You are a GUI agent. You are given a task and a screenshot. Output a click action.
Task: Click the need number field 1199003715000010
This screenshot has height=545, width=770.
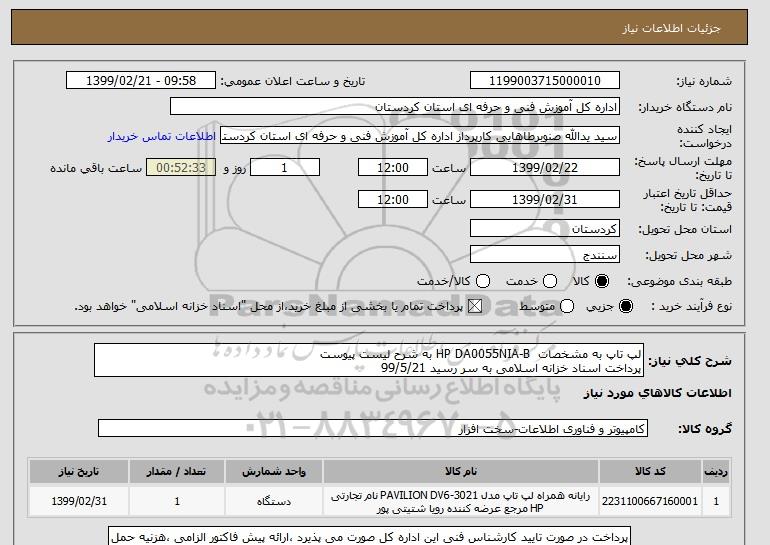point(545,81)
